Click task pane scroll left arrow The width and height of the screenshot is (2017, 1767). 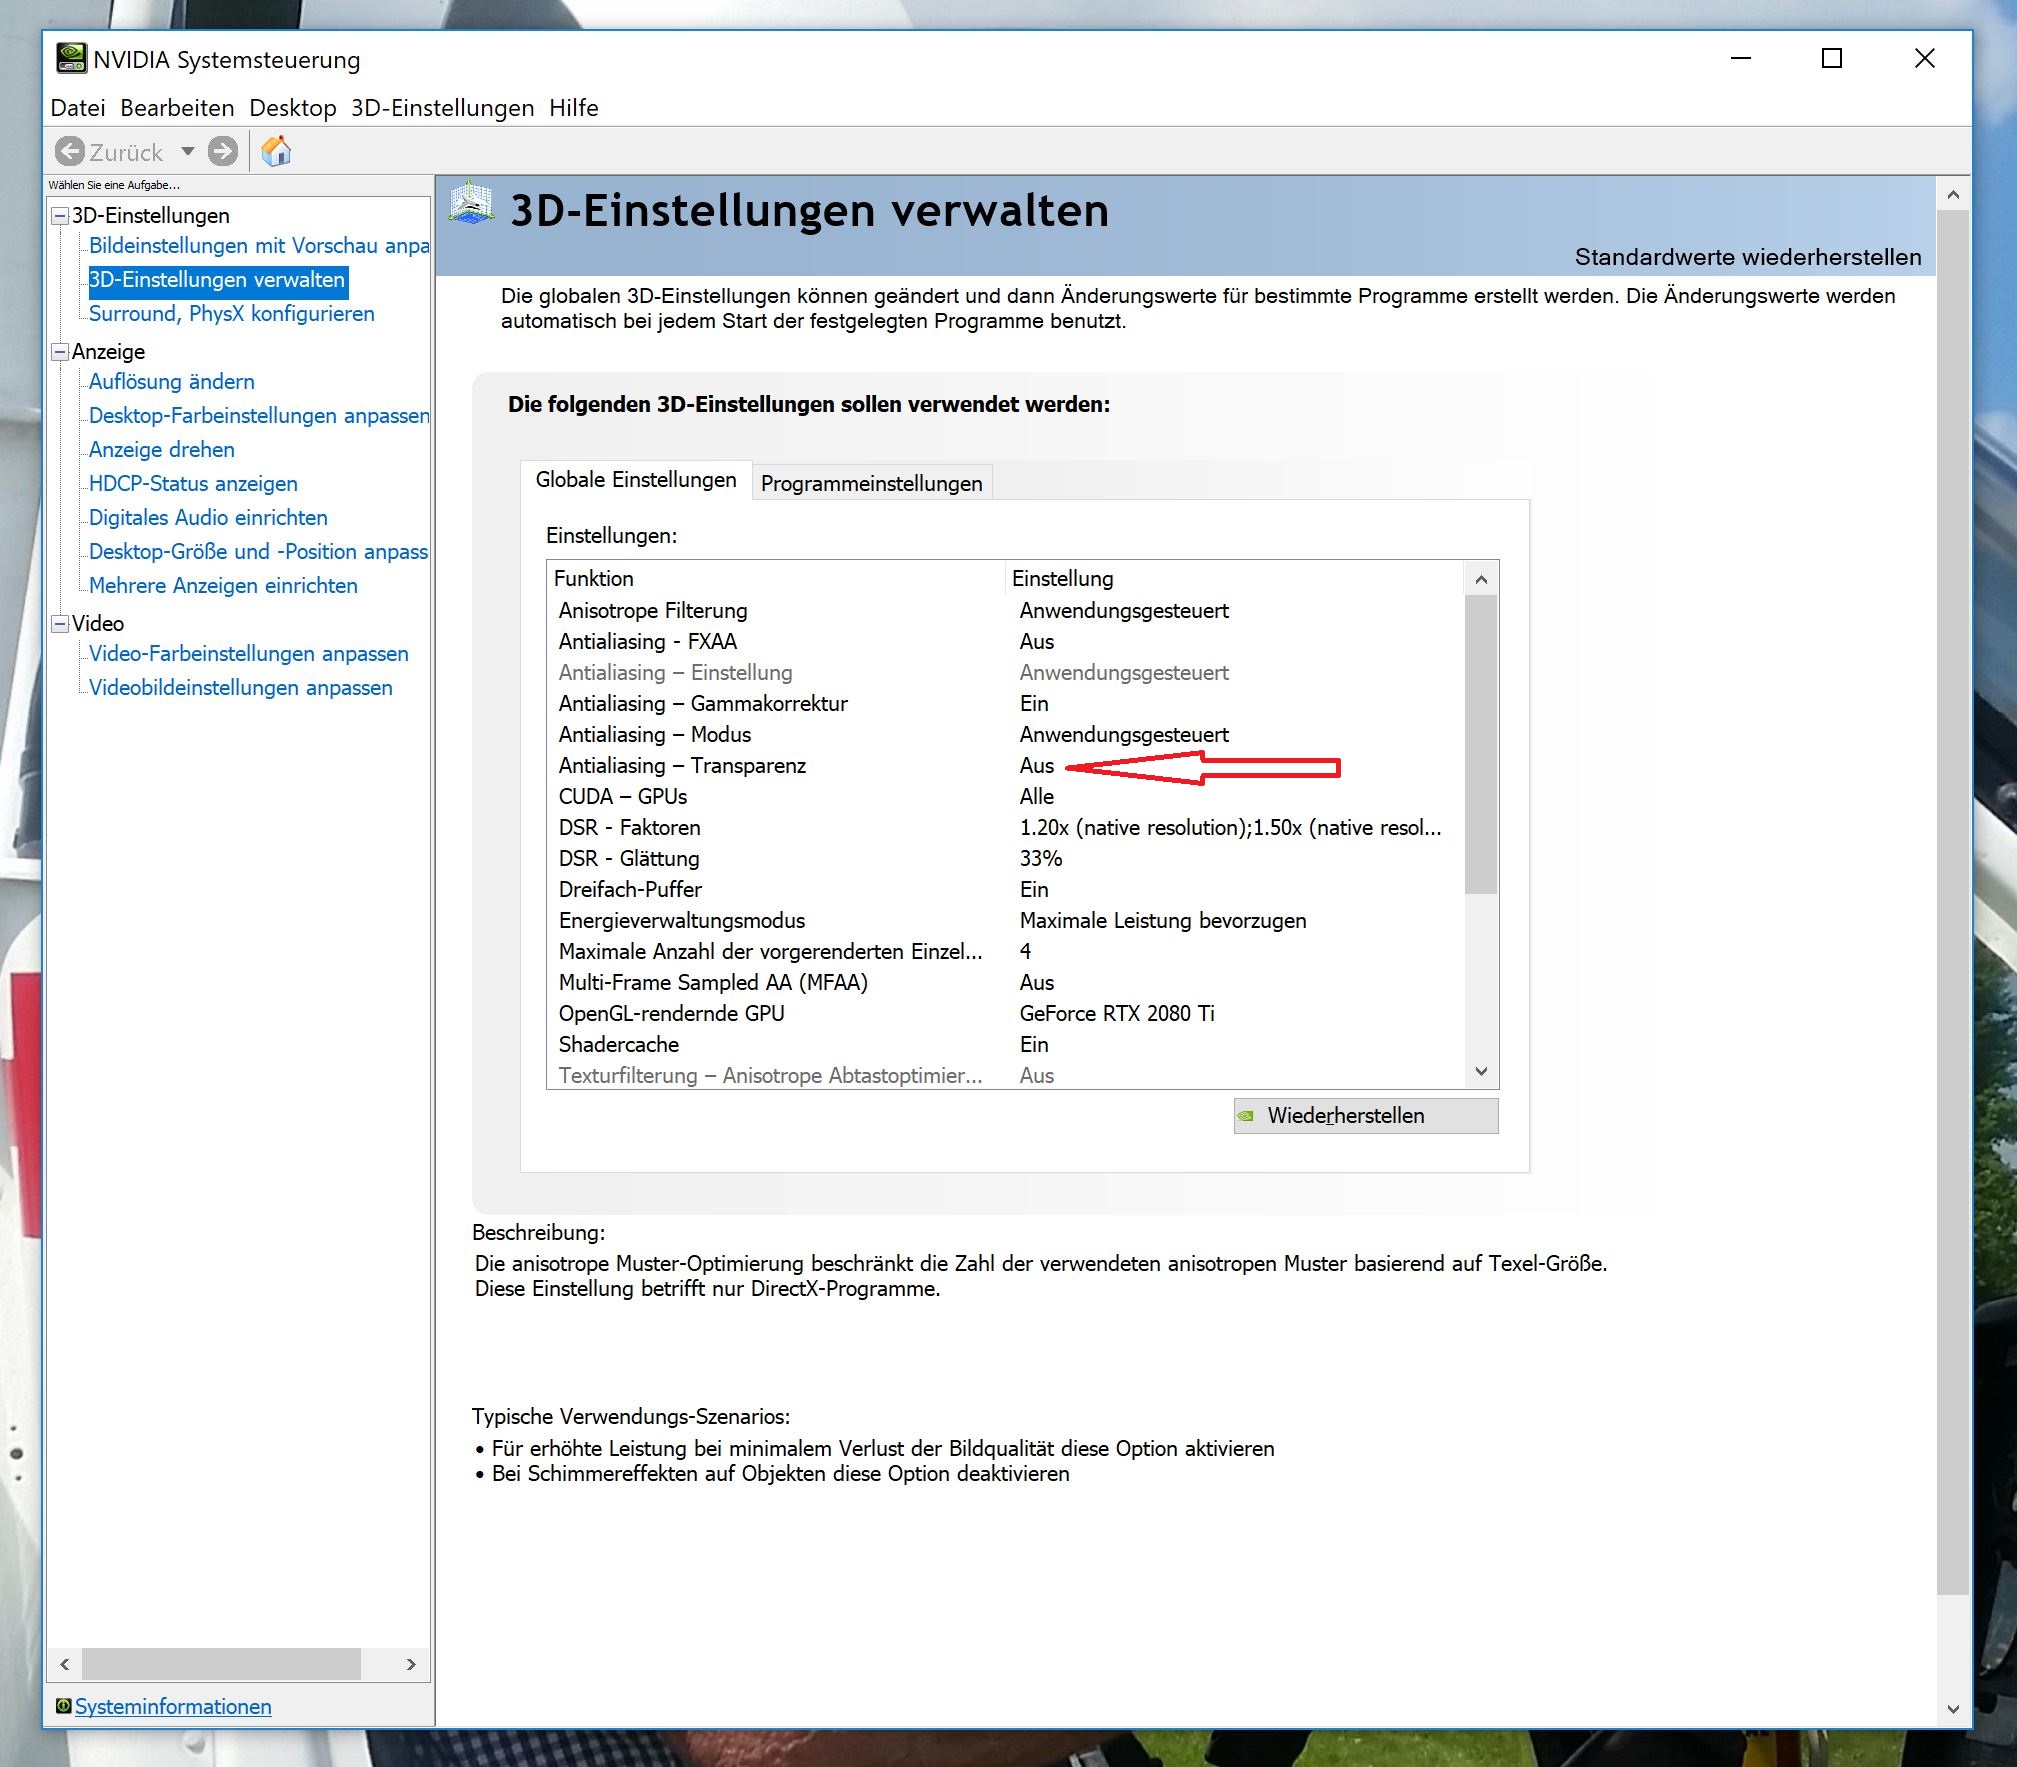click(x=65, y=1664)
